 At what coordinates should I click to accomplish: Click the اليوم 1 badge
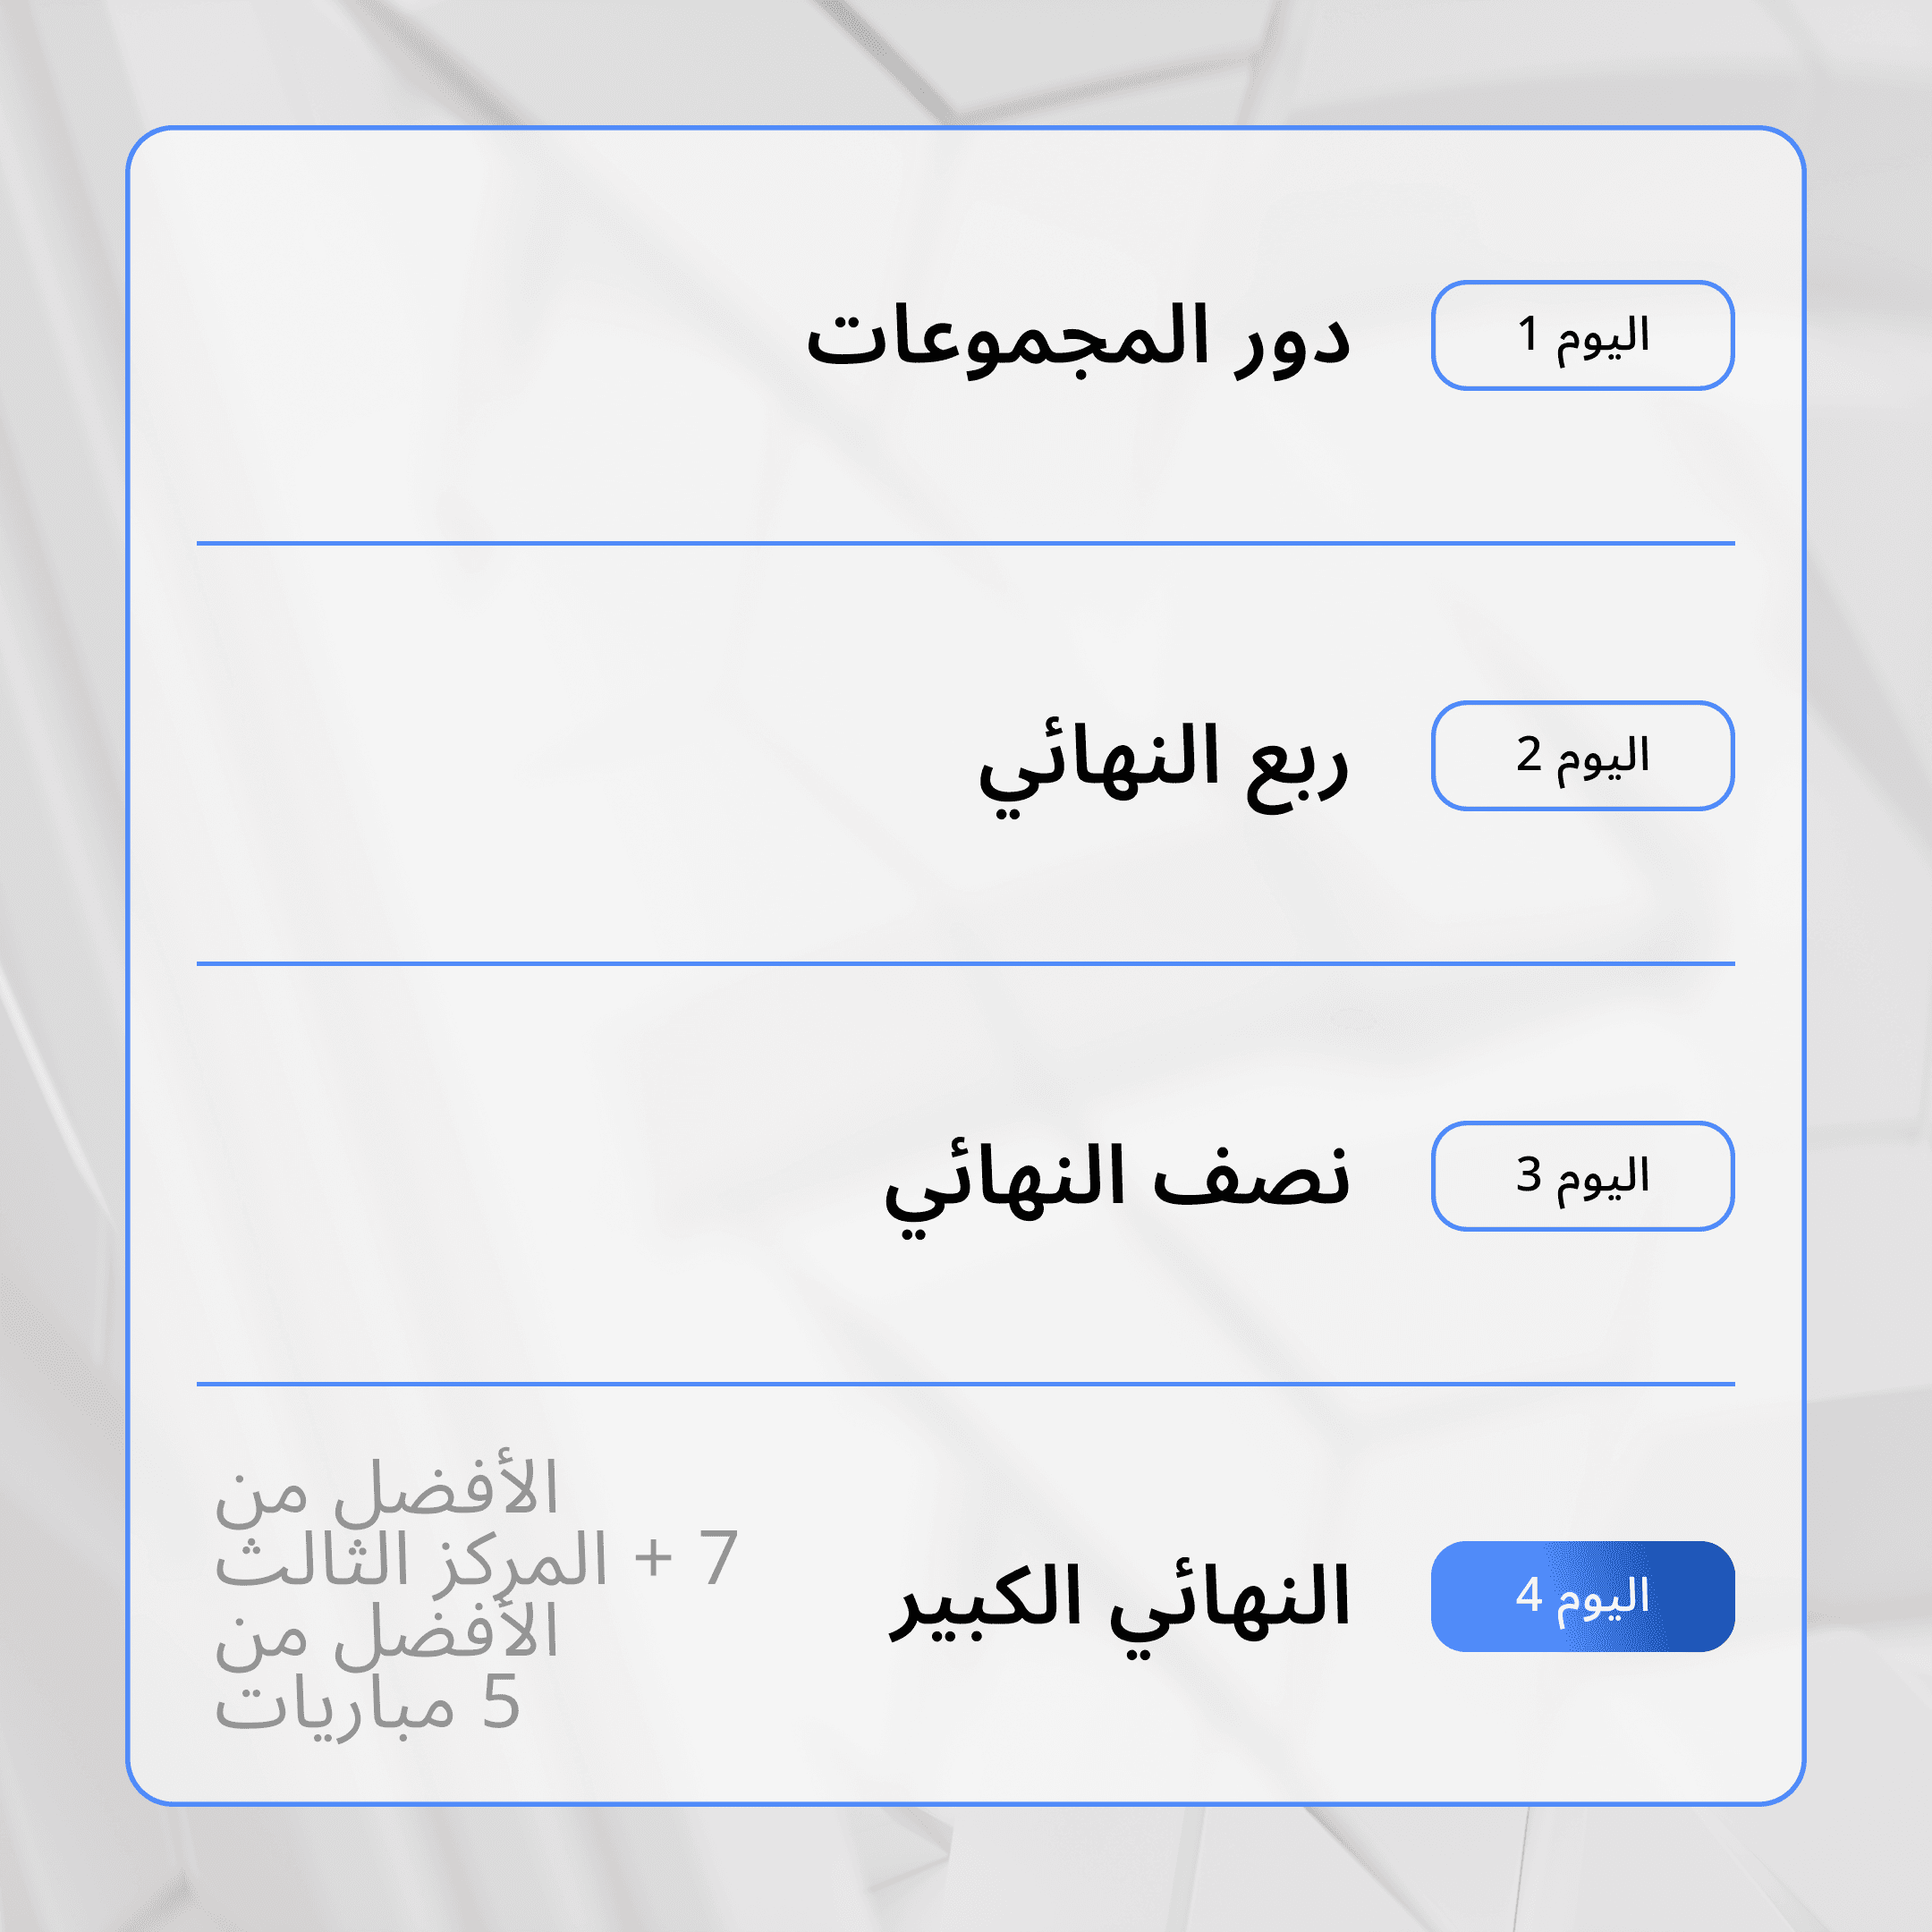(x=1582, y=335)
